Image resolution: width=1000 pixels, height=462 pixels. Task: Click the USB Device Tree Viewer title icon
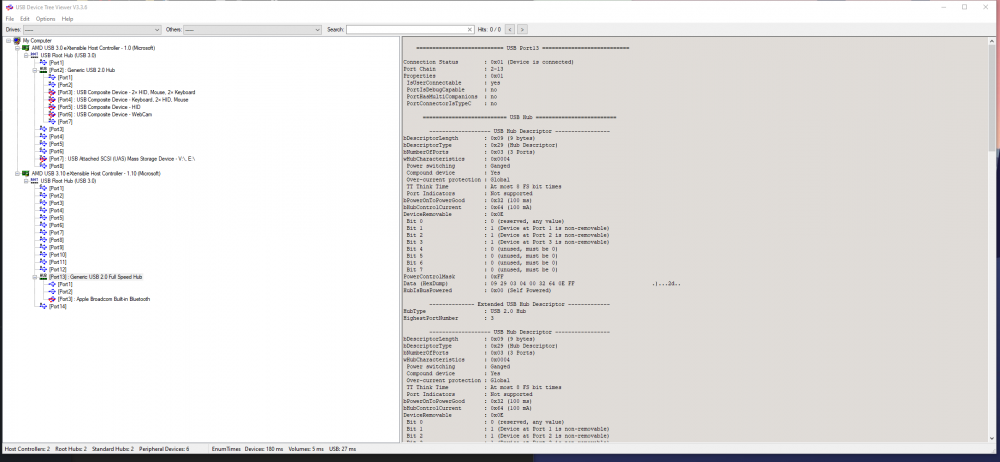point(8,7)
